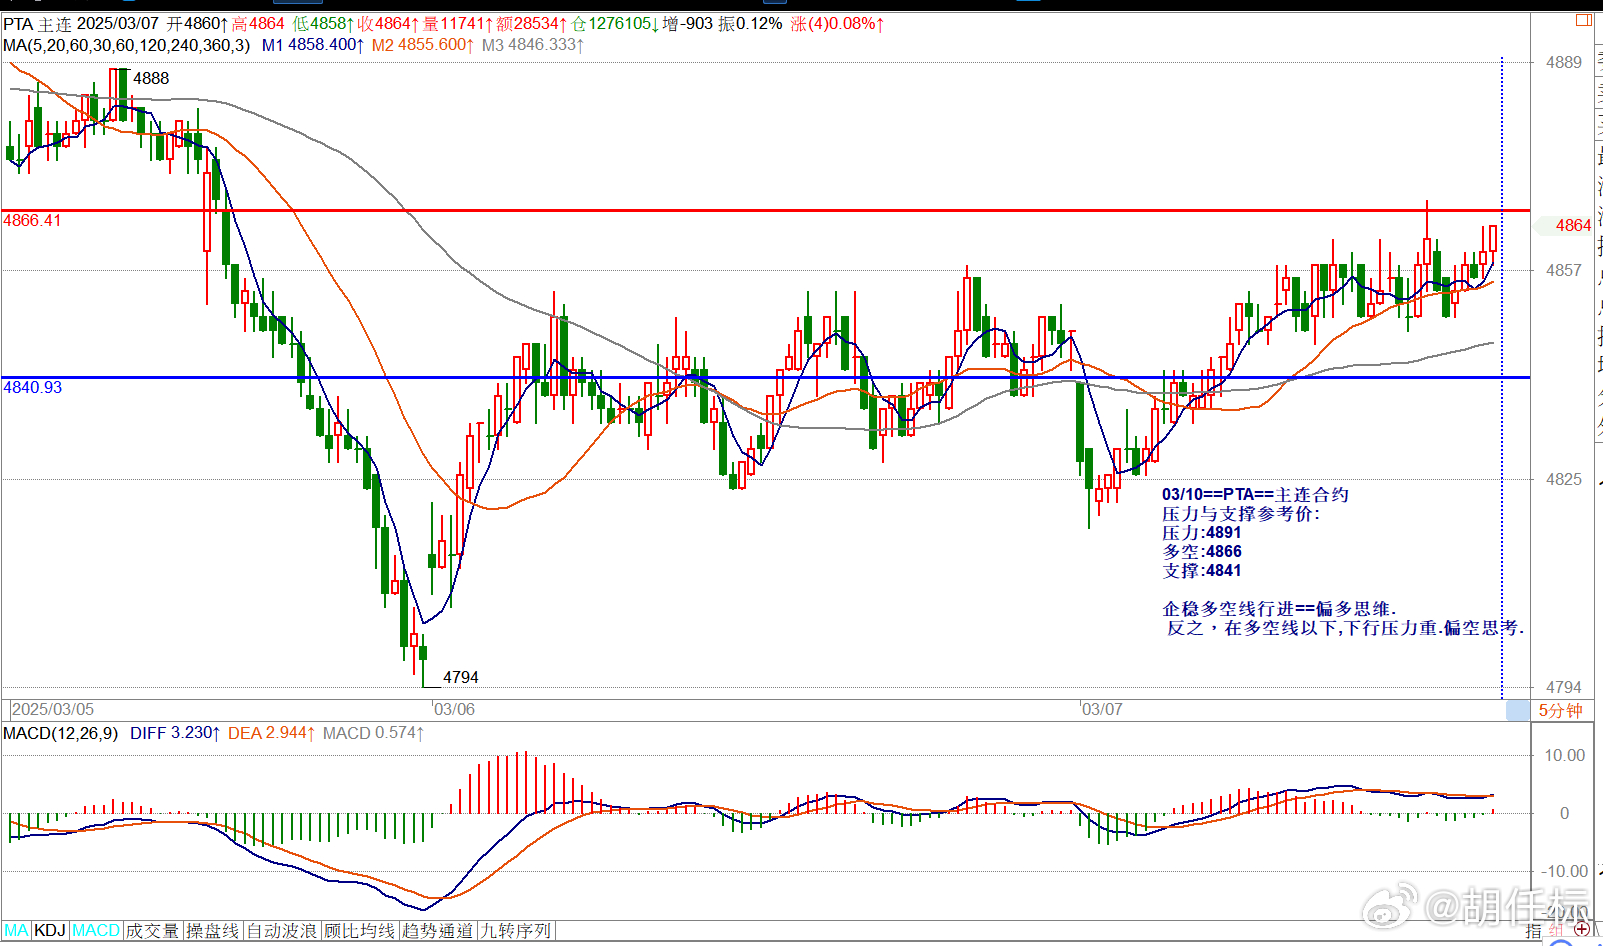This screenshot has width=1603, height=946.
Task: Select the 九转序列 indicator tab
Action: tap(515, 931)
